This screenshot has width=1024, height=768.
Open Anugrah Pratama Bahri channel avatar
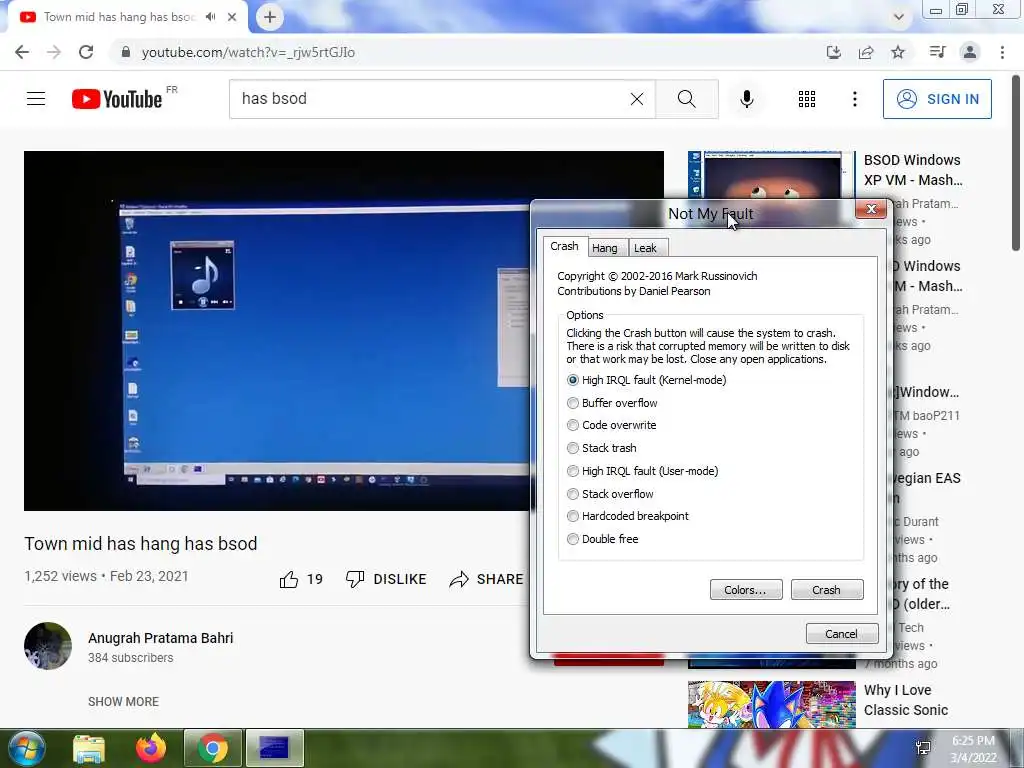coord(48,646)
